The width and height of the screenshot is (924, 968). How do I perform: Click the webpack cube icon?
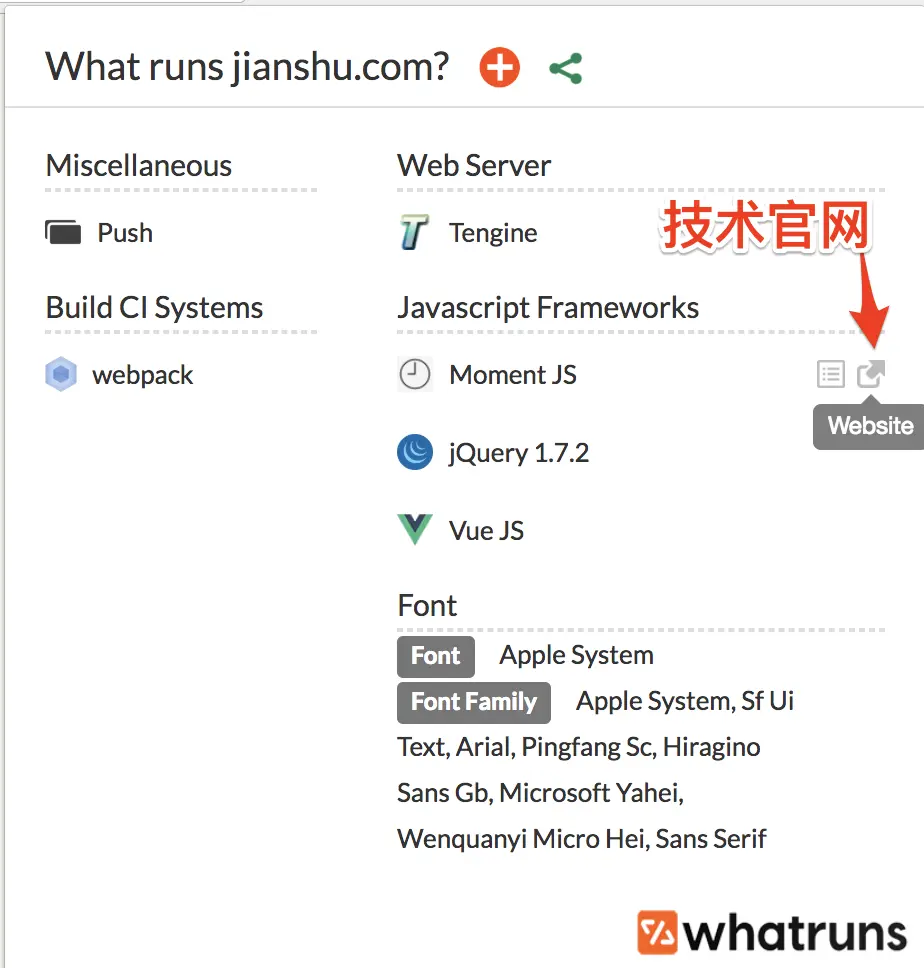pos(61,374)
